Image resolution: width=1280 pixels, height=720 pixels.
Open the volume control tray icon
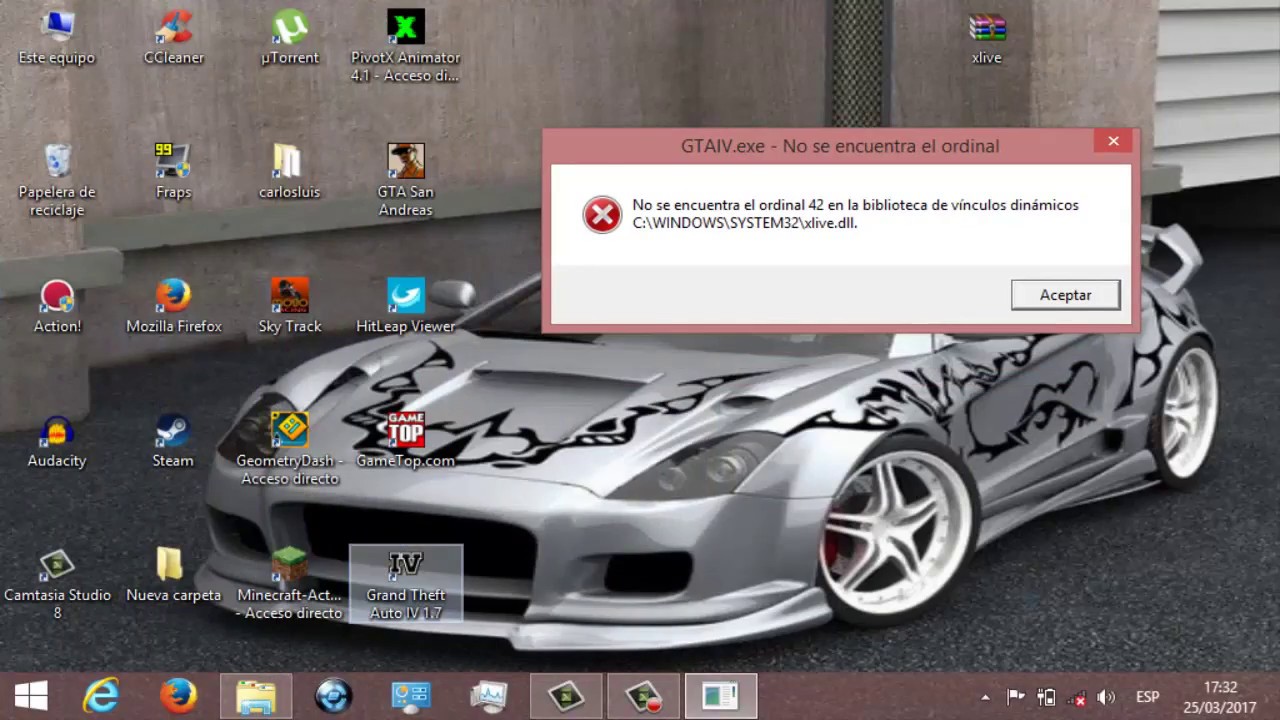[1106, 697]
